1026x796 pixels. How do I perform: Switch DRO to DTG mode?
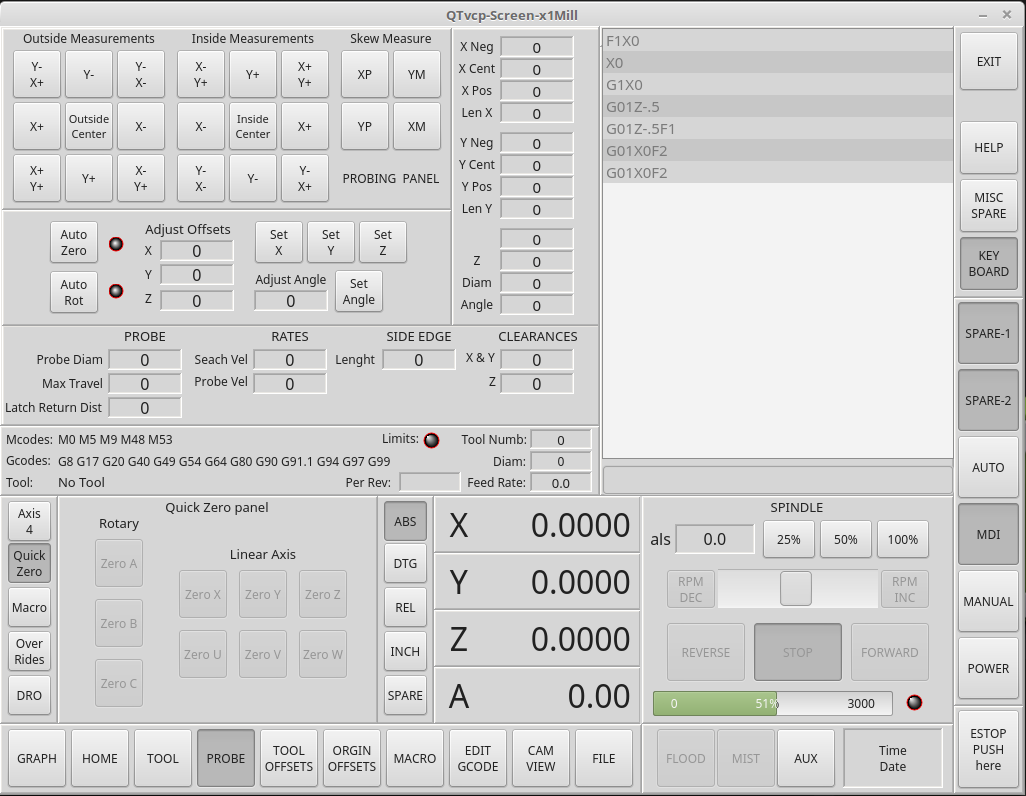click(x=405, y=564)
